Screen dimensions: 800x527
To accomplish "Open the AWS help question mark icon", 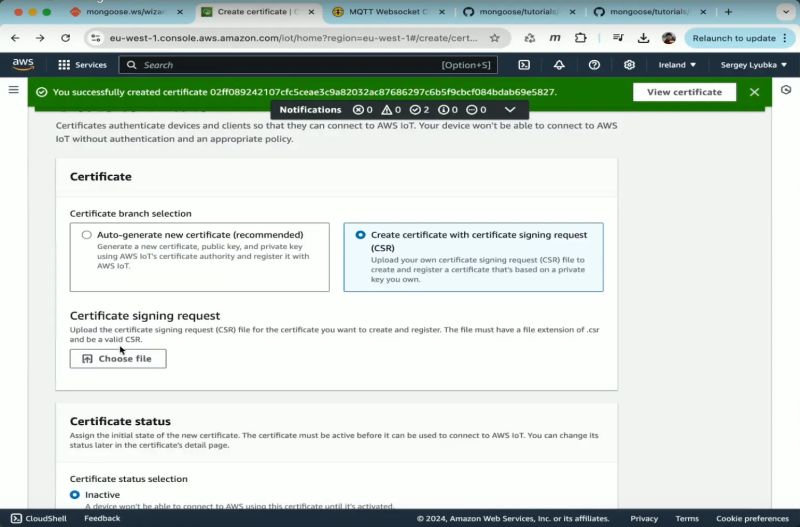I will (594, 65).
